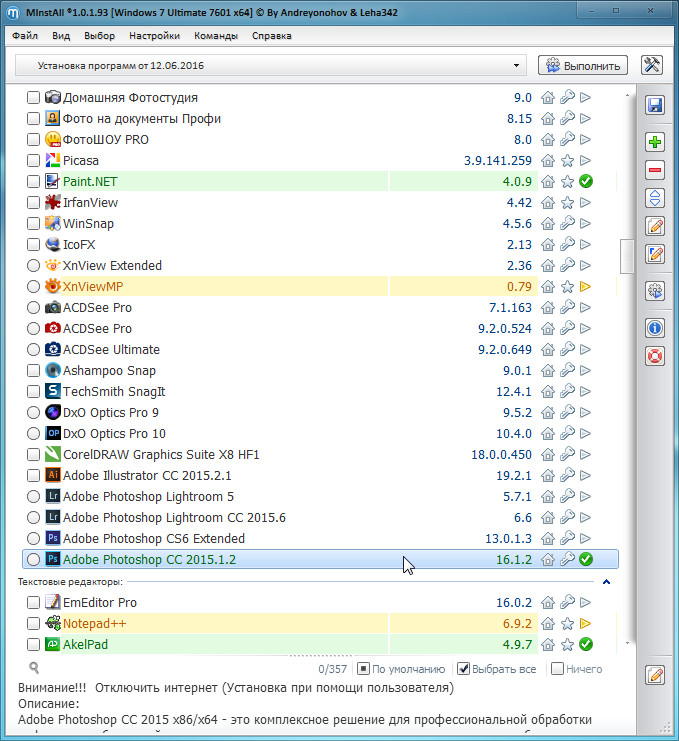
Task: Click the green checkmark for Photoshop CC 2015.1.2
Action: 586,560
